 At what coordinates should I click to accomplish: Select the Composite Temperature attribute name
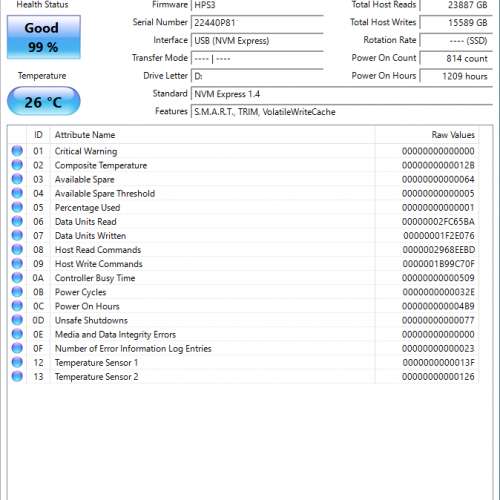(101, 166)
